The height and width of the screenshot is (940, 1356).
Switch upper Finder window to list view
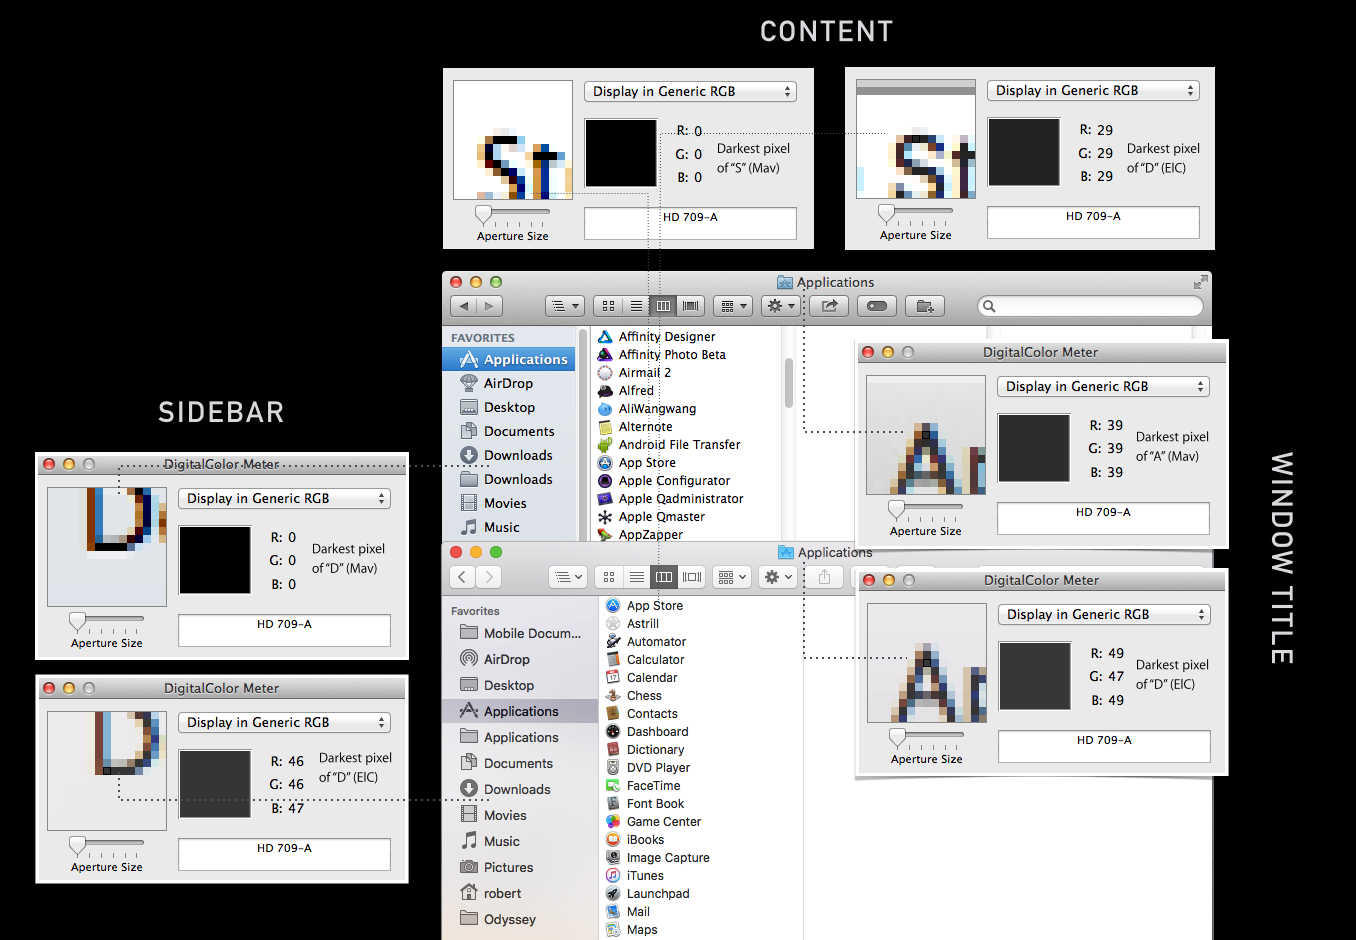(636, 306)
